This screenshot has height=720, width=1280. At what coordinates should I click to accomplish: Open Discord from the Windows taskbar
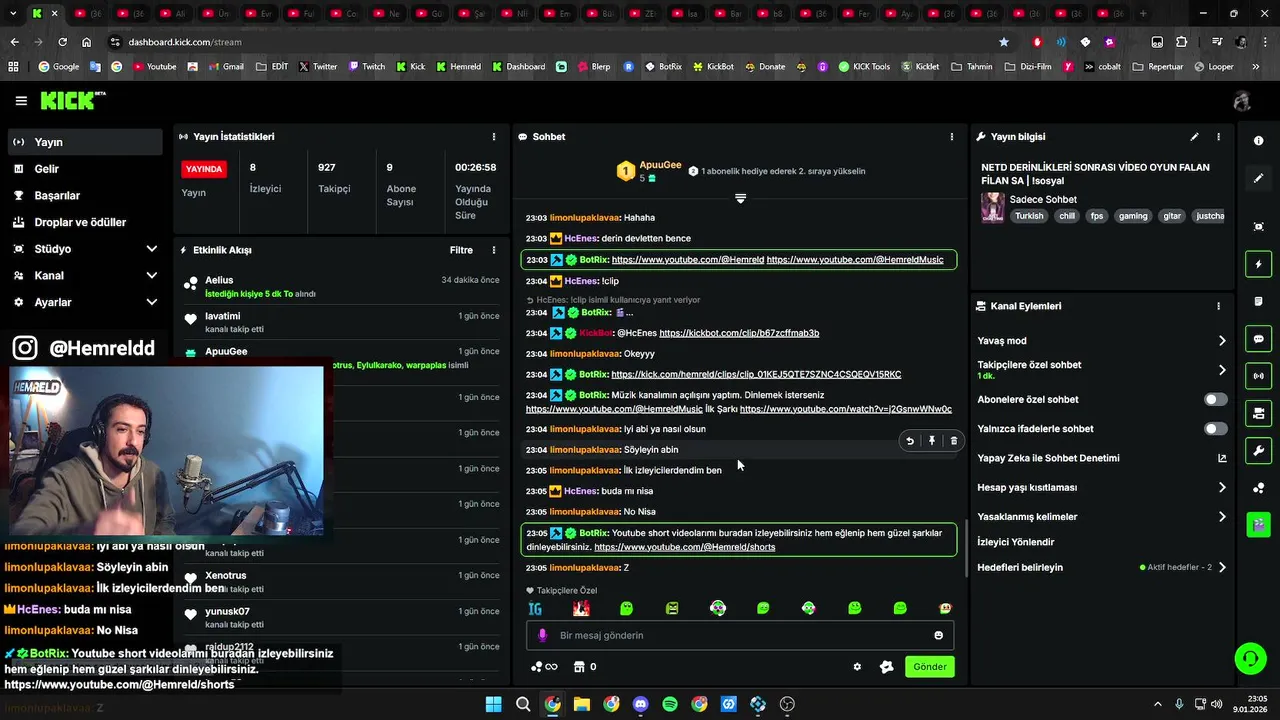point(641,704)
